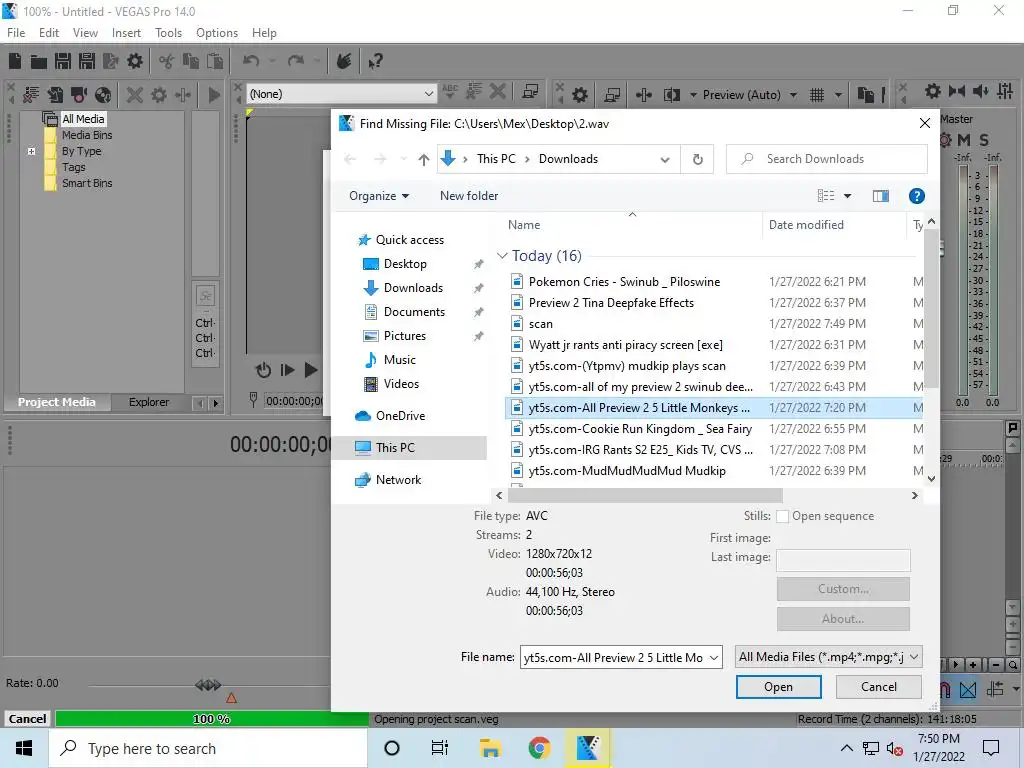Click the Video Preview settings gear icon
Viewport: 1024px width, 768px height.
[580, 95]
